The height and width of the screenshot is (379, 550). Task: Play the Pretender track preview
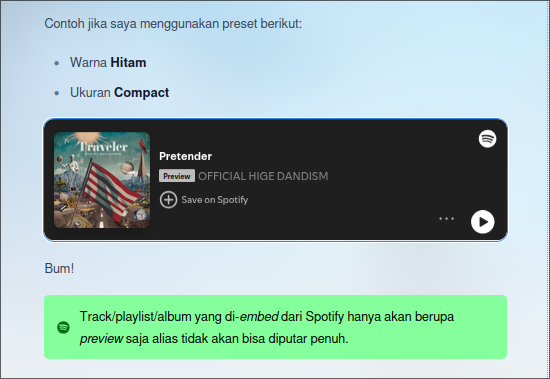(483, 222)
